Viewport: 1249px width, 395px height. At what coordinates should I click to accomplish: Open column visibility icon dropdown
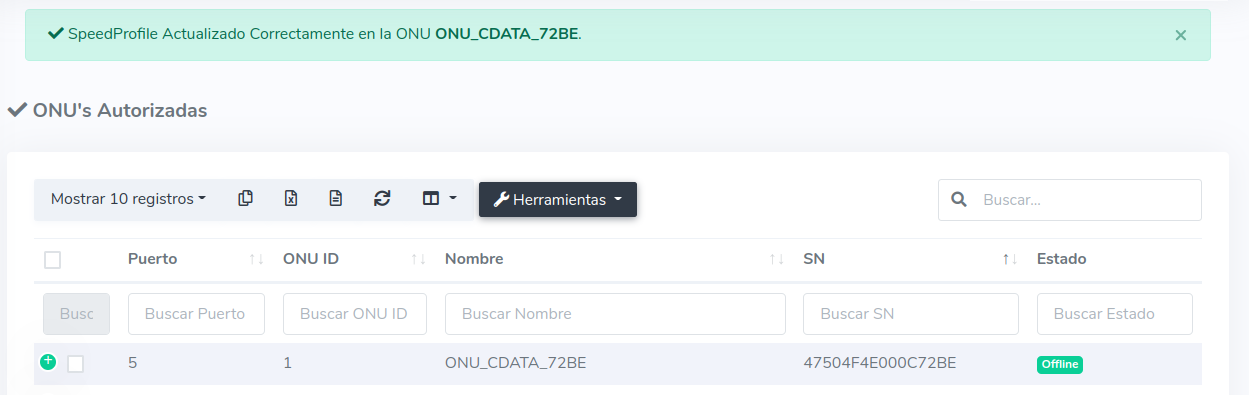click(440, 199)
